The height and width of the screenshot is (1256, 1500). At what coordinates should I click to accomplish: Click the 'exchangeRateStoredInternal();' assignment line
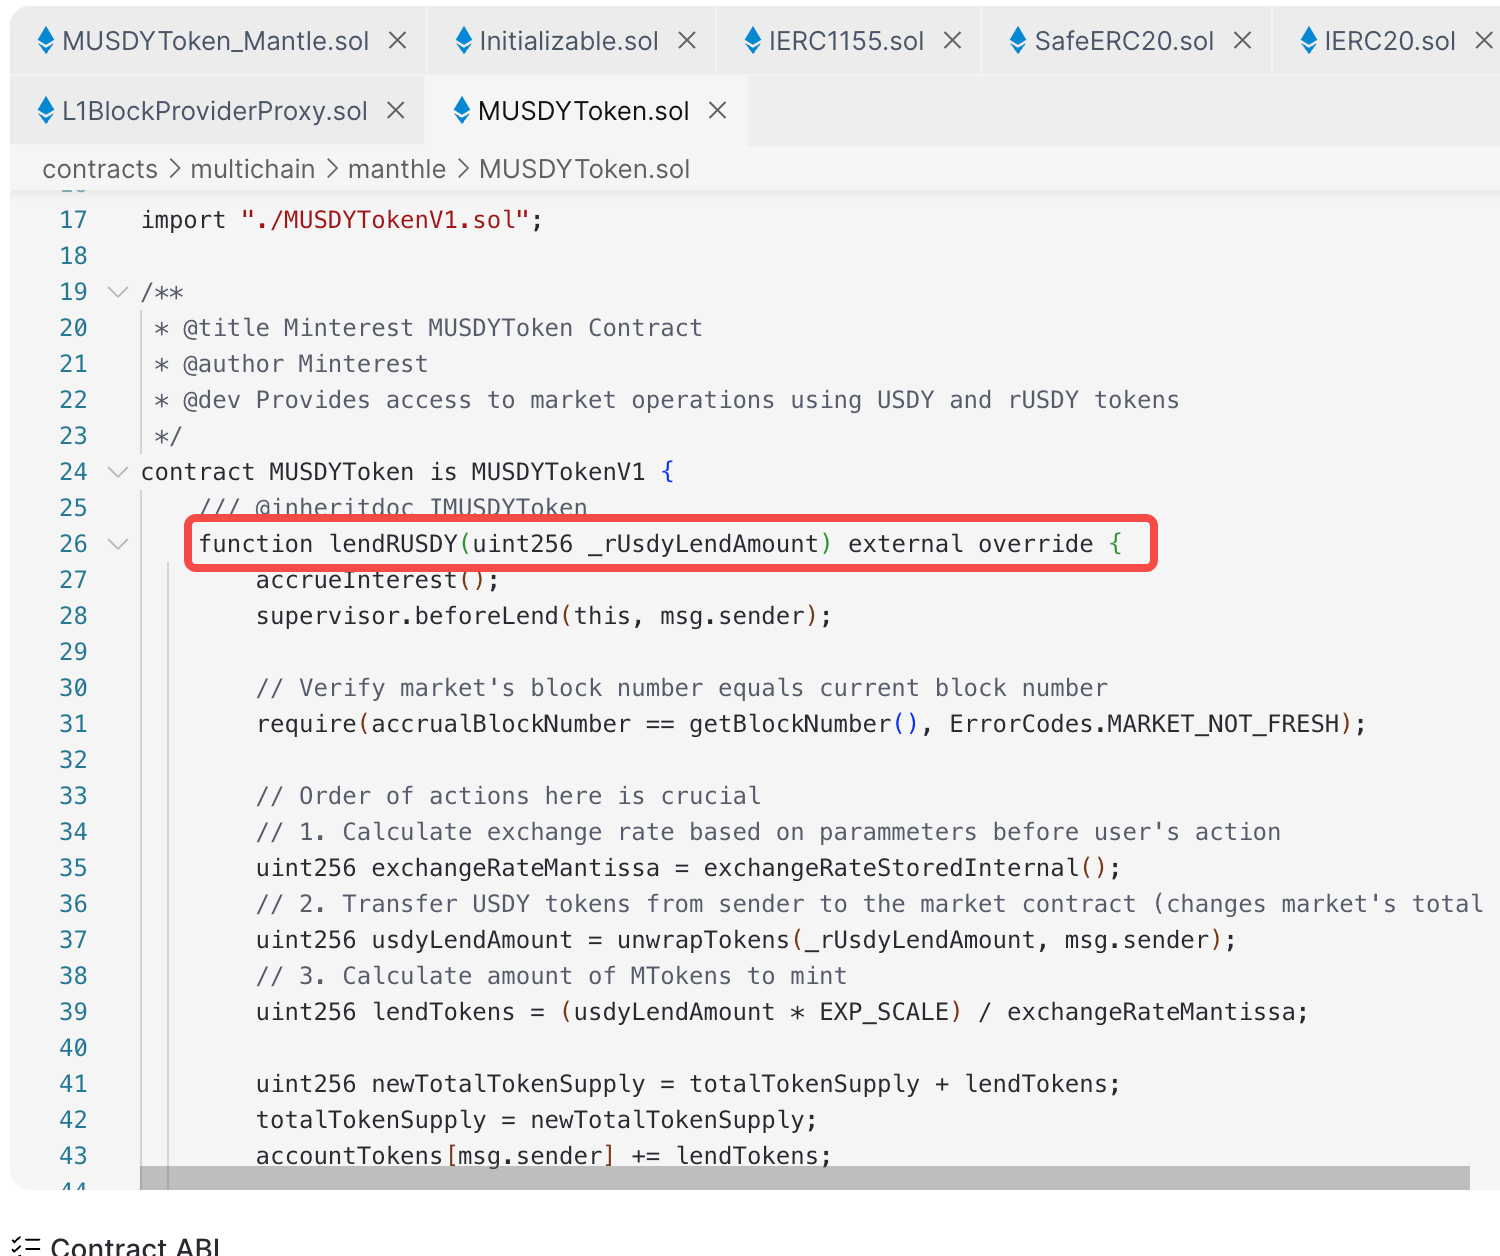(688, 868)
